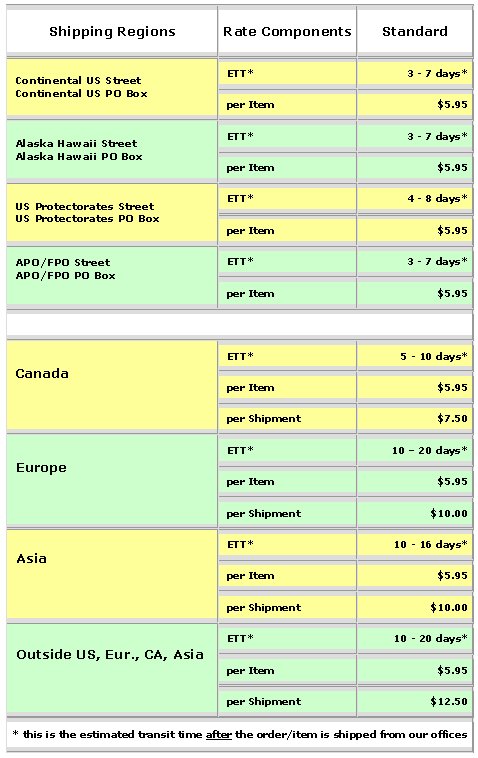
Task: Click the Asia region cell
Action: 112,574
